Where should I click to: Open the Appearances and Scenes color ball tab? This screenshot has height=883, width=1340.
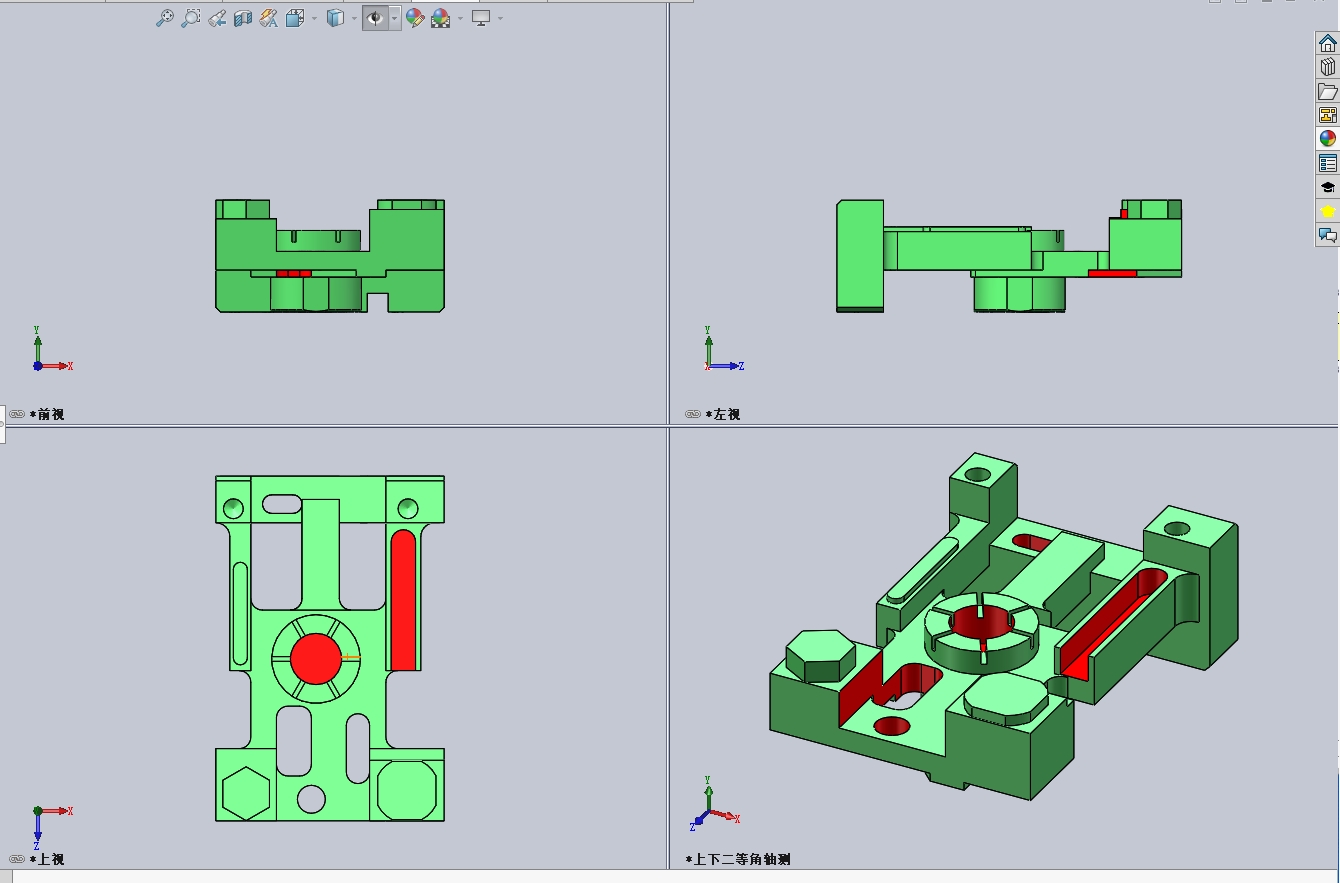point(1328,139)
